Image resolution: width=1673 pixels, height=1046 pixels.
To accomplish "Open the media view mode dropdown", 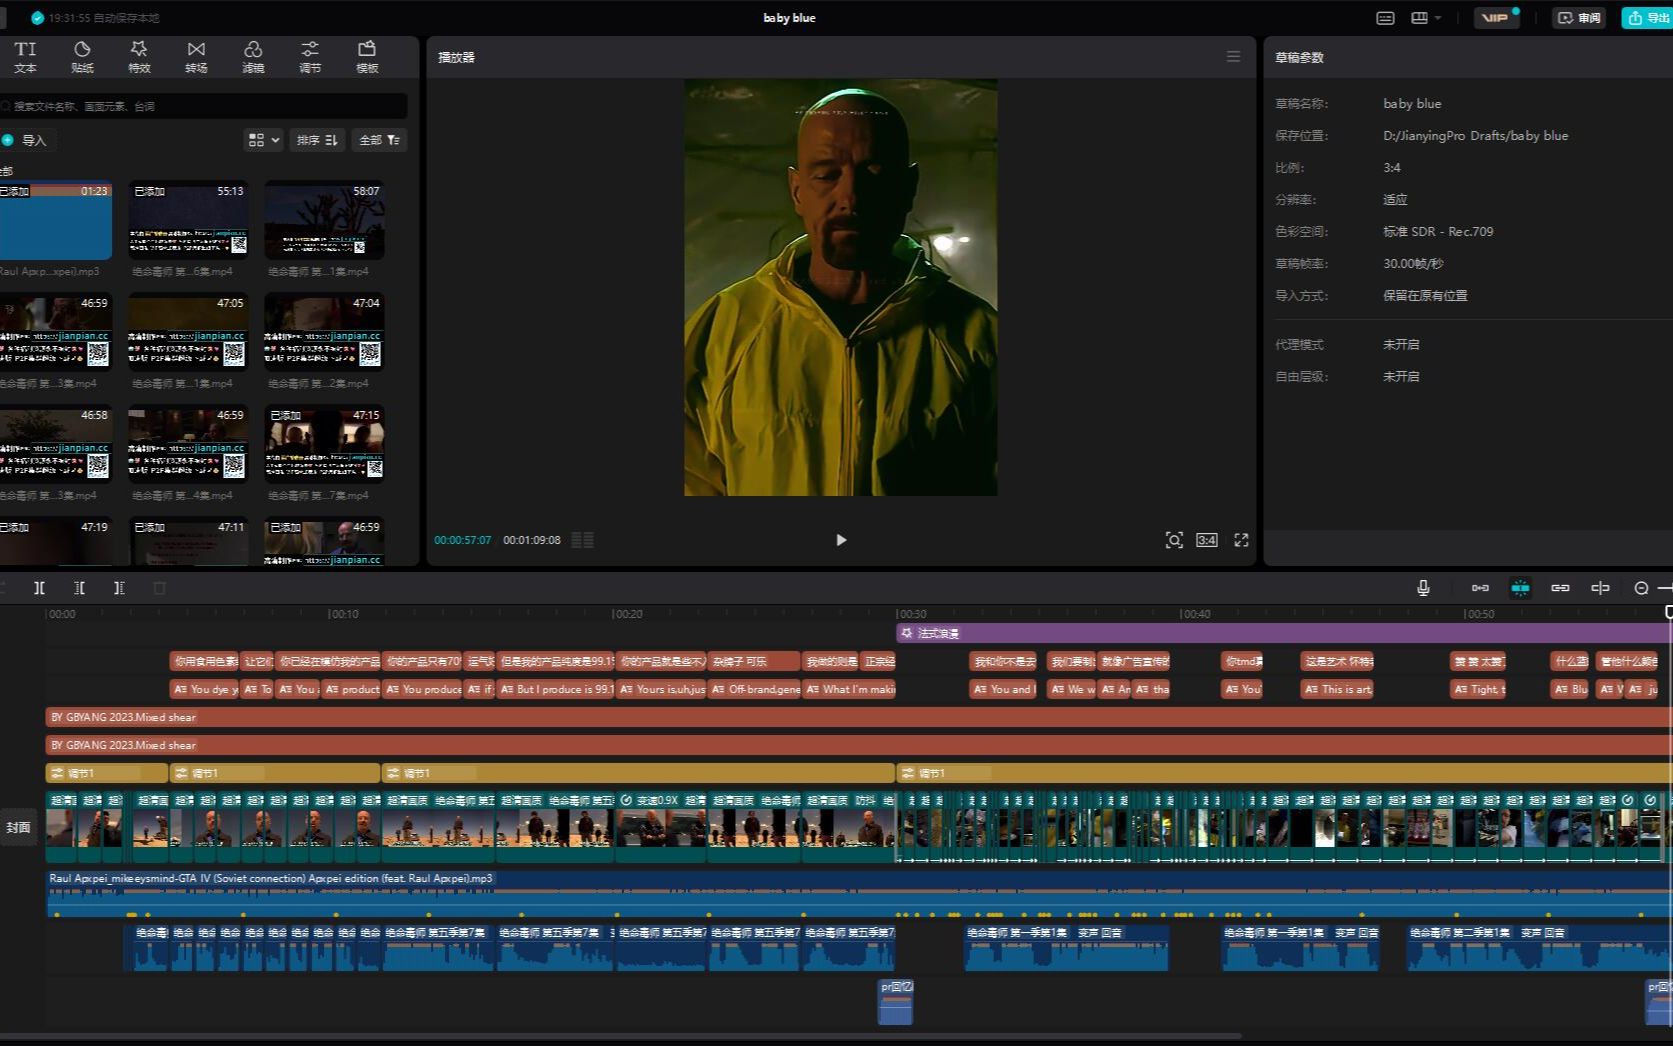I will click(264, 140).
